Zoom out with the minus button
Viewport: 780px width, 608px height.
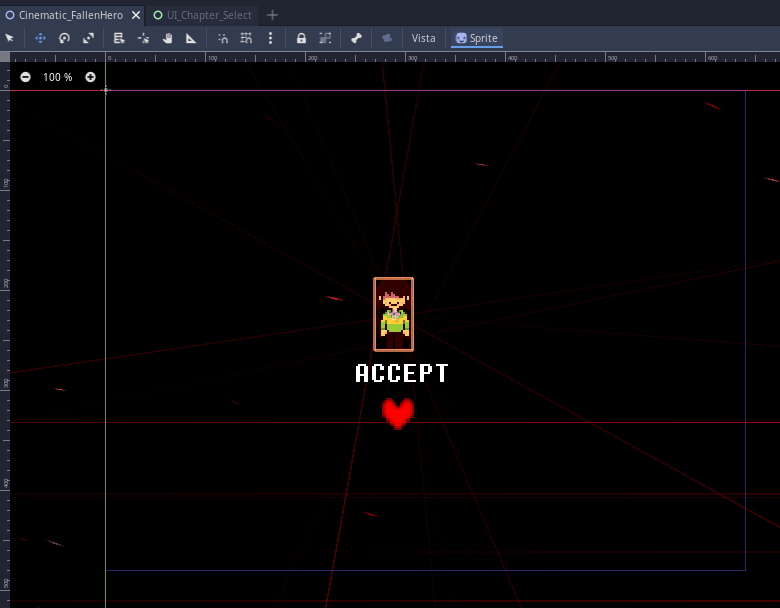(25, 77)
